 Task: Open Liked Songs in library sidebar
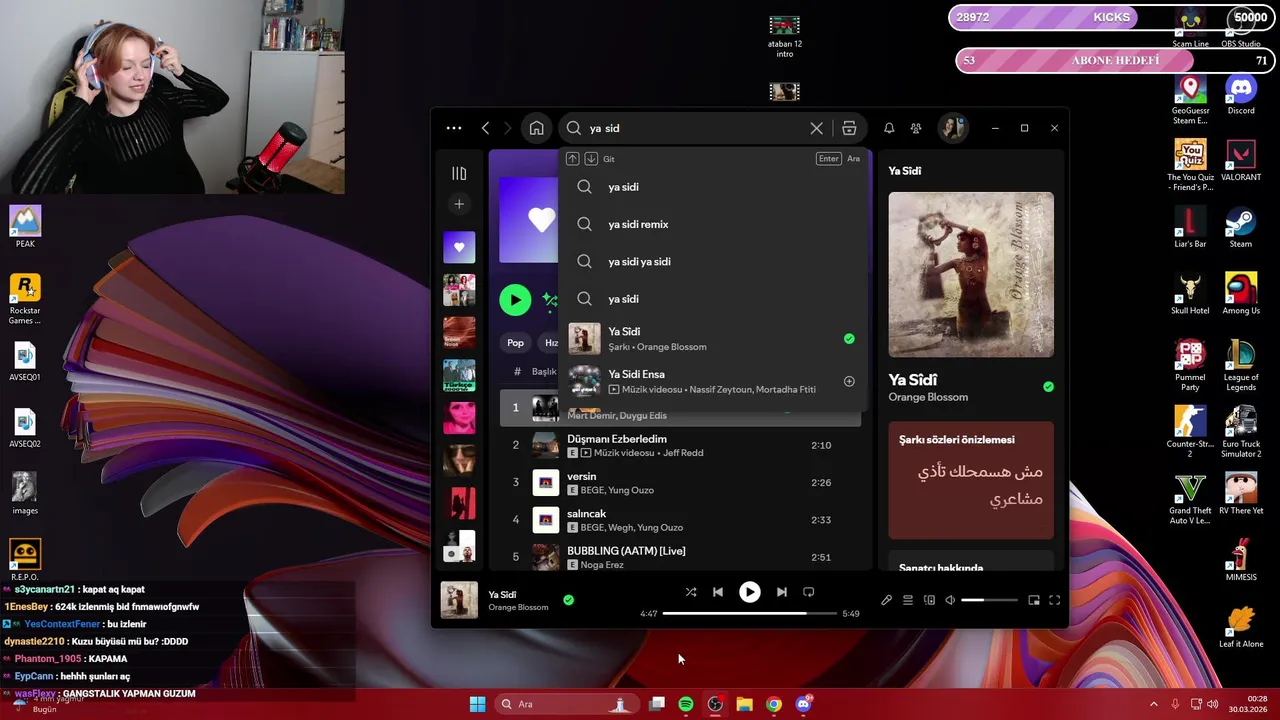coord(459,247)
